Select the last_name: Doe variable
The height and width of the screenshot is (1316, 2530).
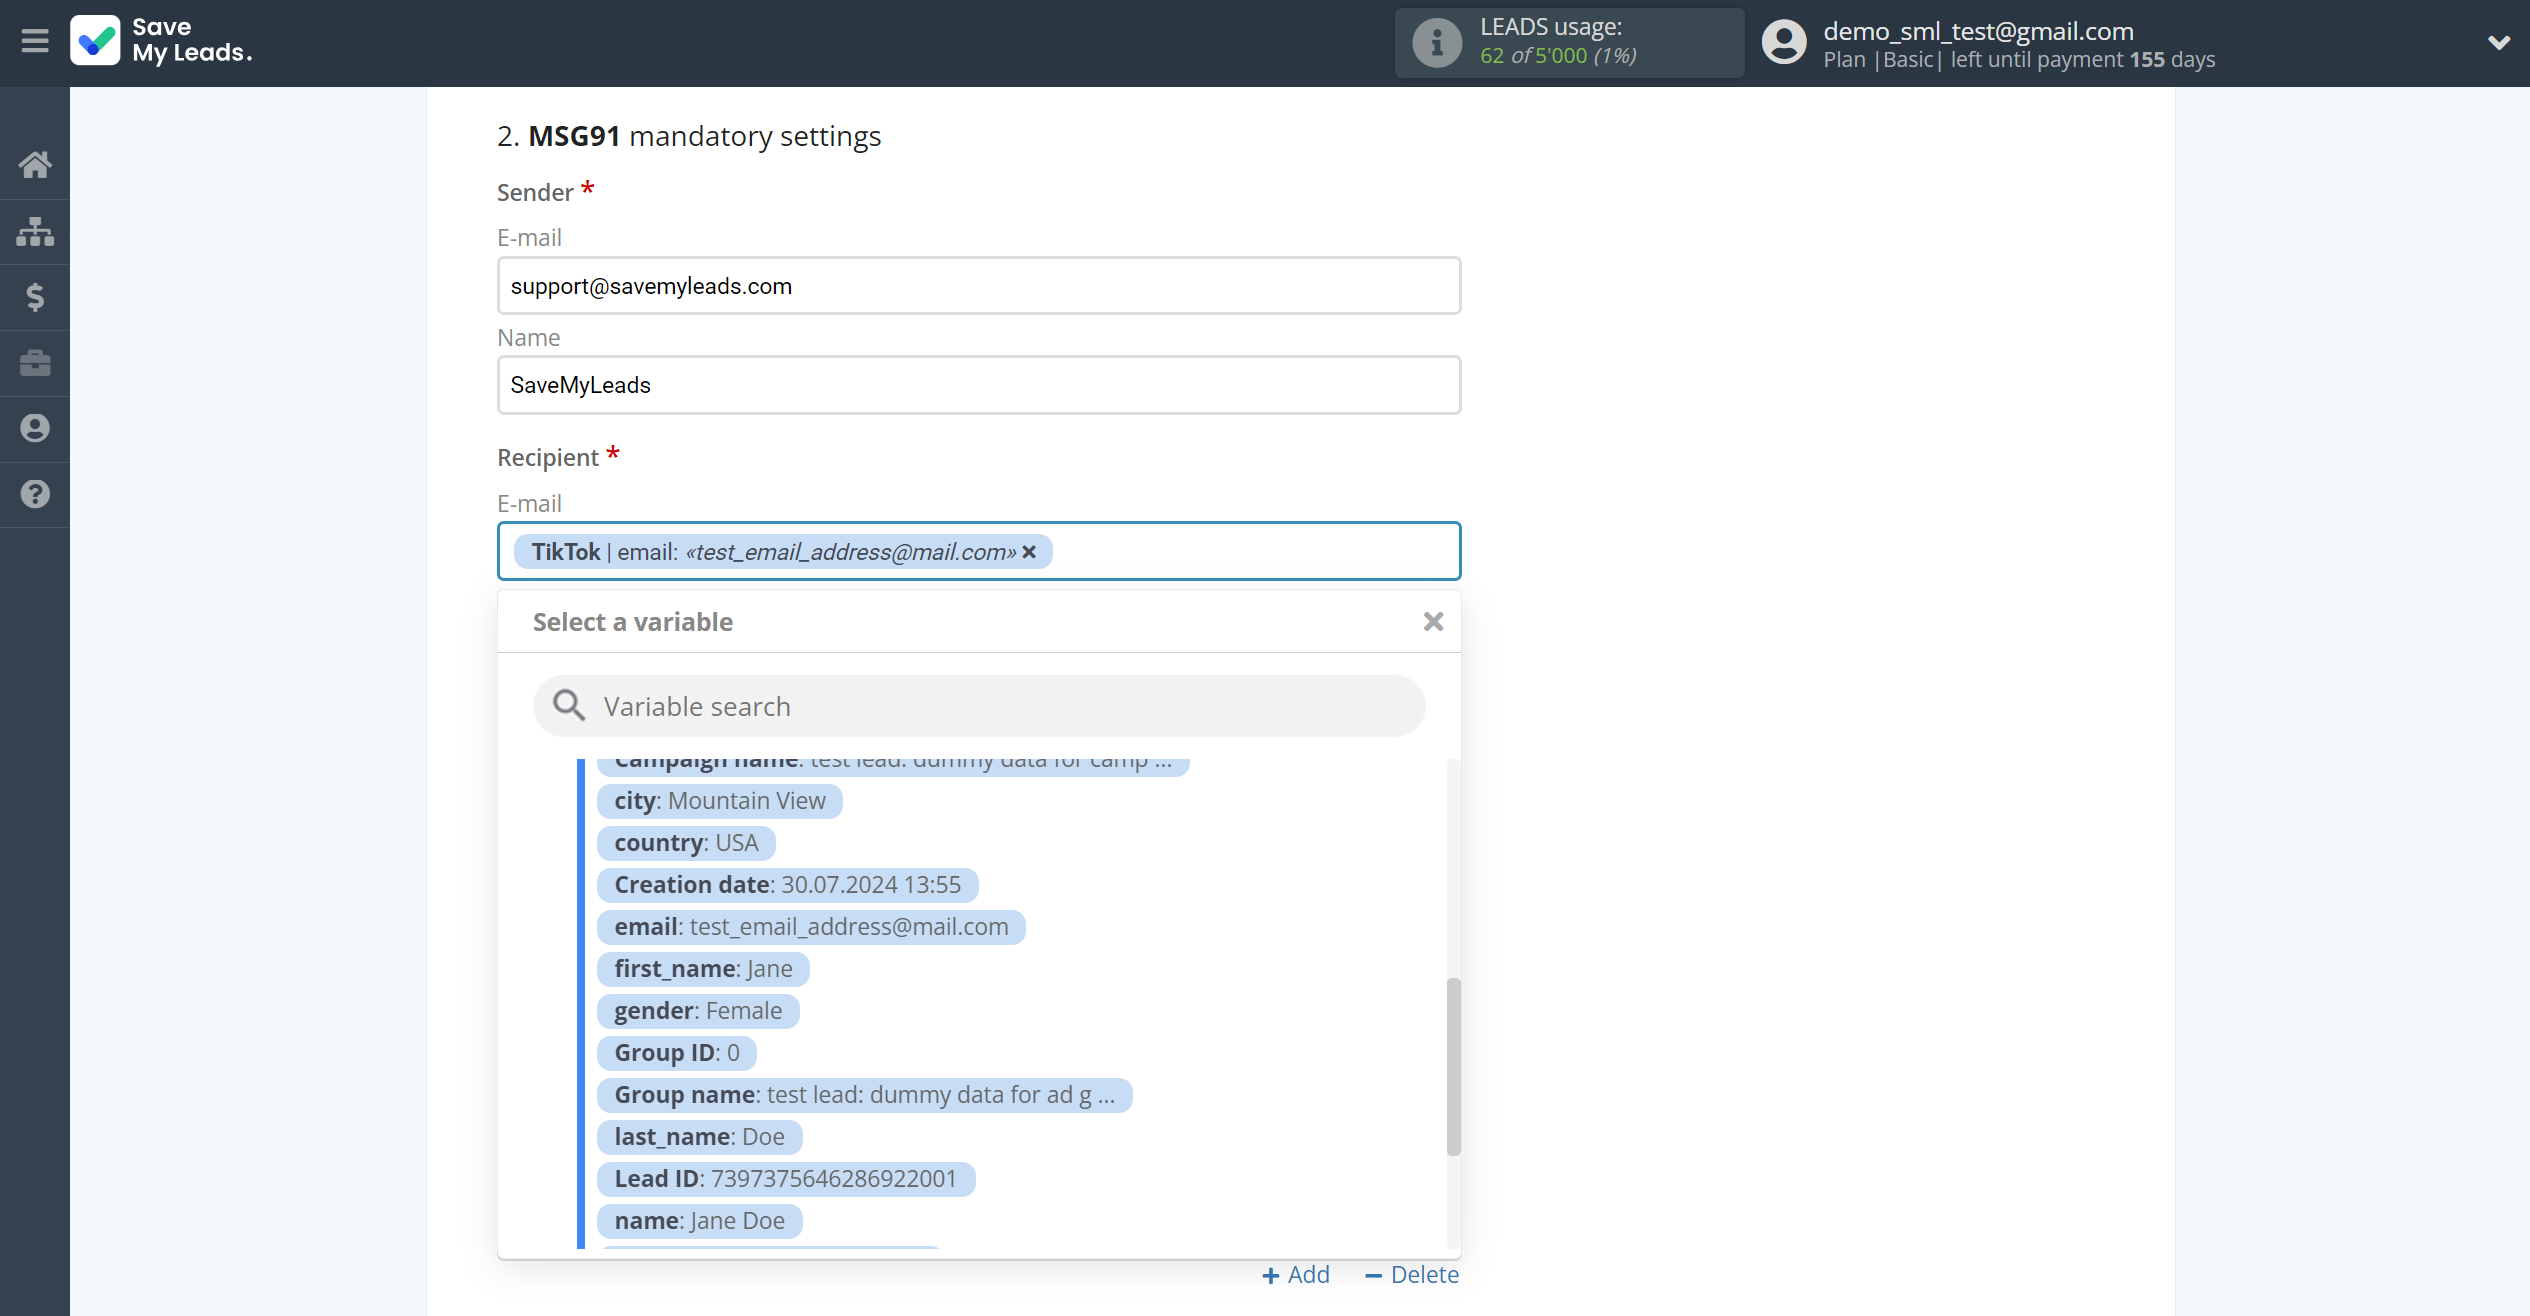699,1137
